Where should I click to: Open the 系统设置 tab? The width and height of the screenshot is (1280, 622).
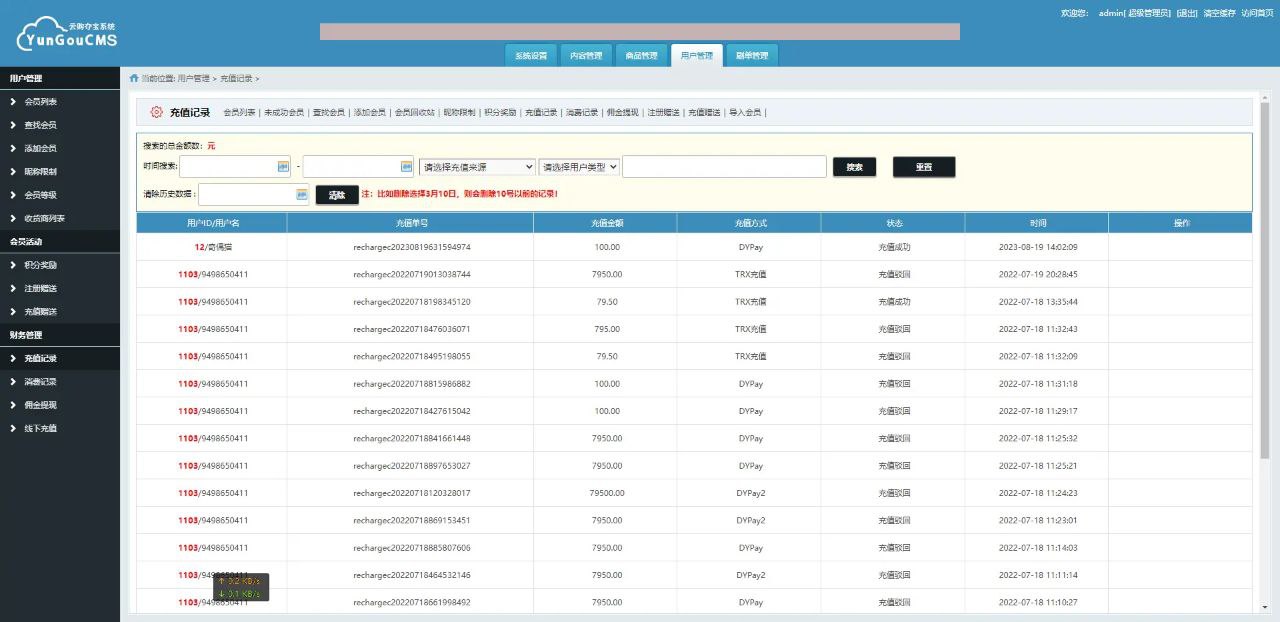pyautogui.click(x=531, y=56)
